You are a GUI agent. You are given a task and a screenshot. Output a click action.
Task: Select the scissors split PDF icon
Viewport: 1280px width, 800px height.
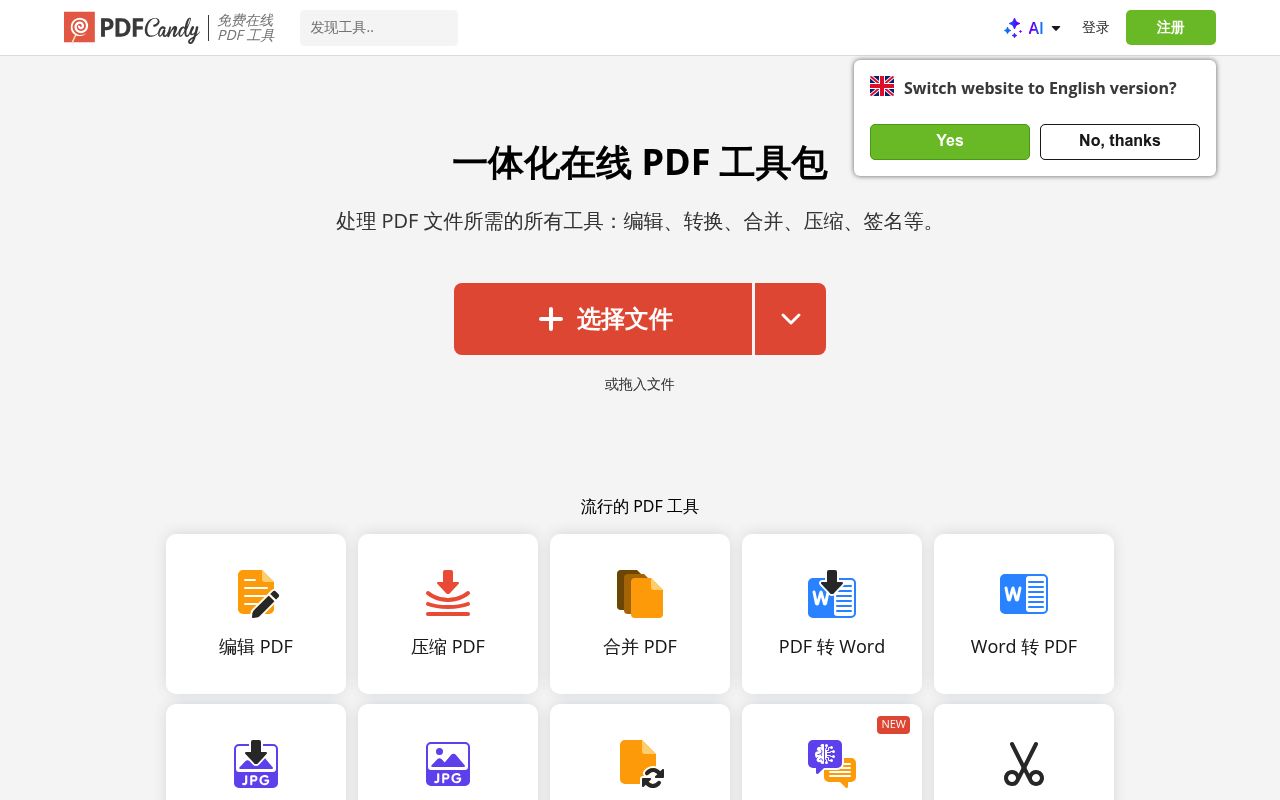coord(1024,764)
